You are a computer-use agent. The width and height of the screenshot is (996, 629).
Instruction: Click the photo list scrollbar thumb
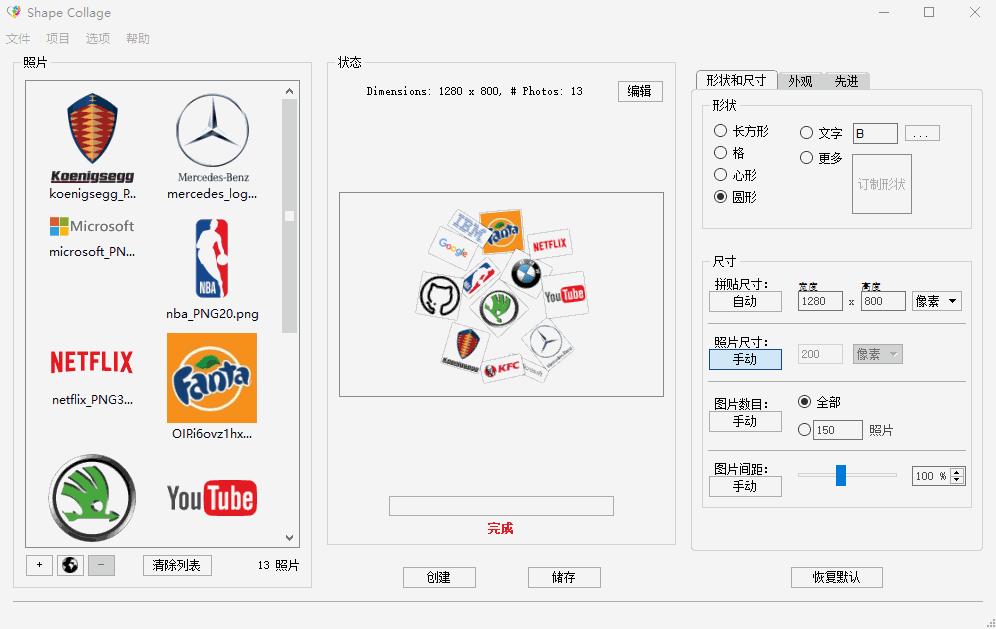click(290, 215)
